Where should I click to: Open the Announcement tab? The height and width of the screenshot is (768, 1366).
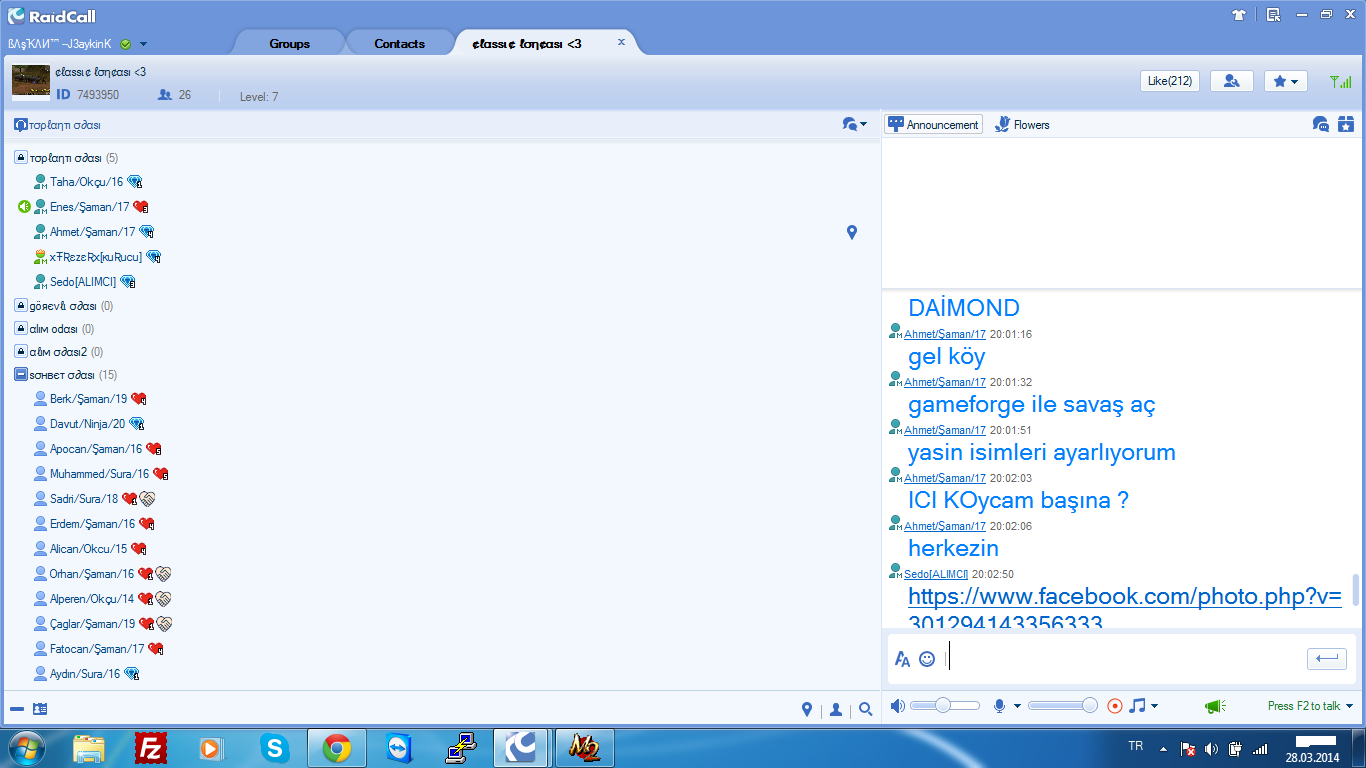933,125
